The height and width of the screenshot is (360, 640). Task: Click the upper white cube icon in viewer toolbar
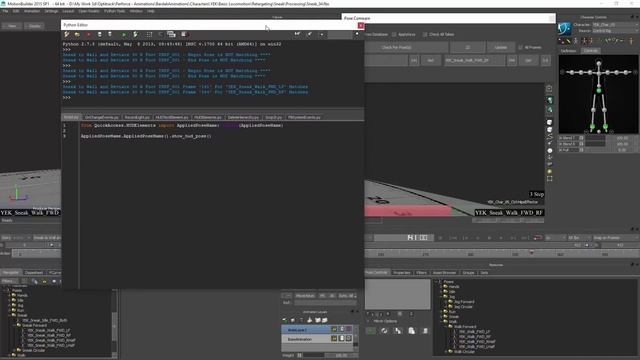pyautogui.click(x=549, y=122)
